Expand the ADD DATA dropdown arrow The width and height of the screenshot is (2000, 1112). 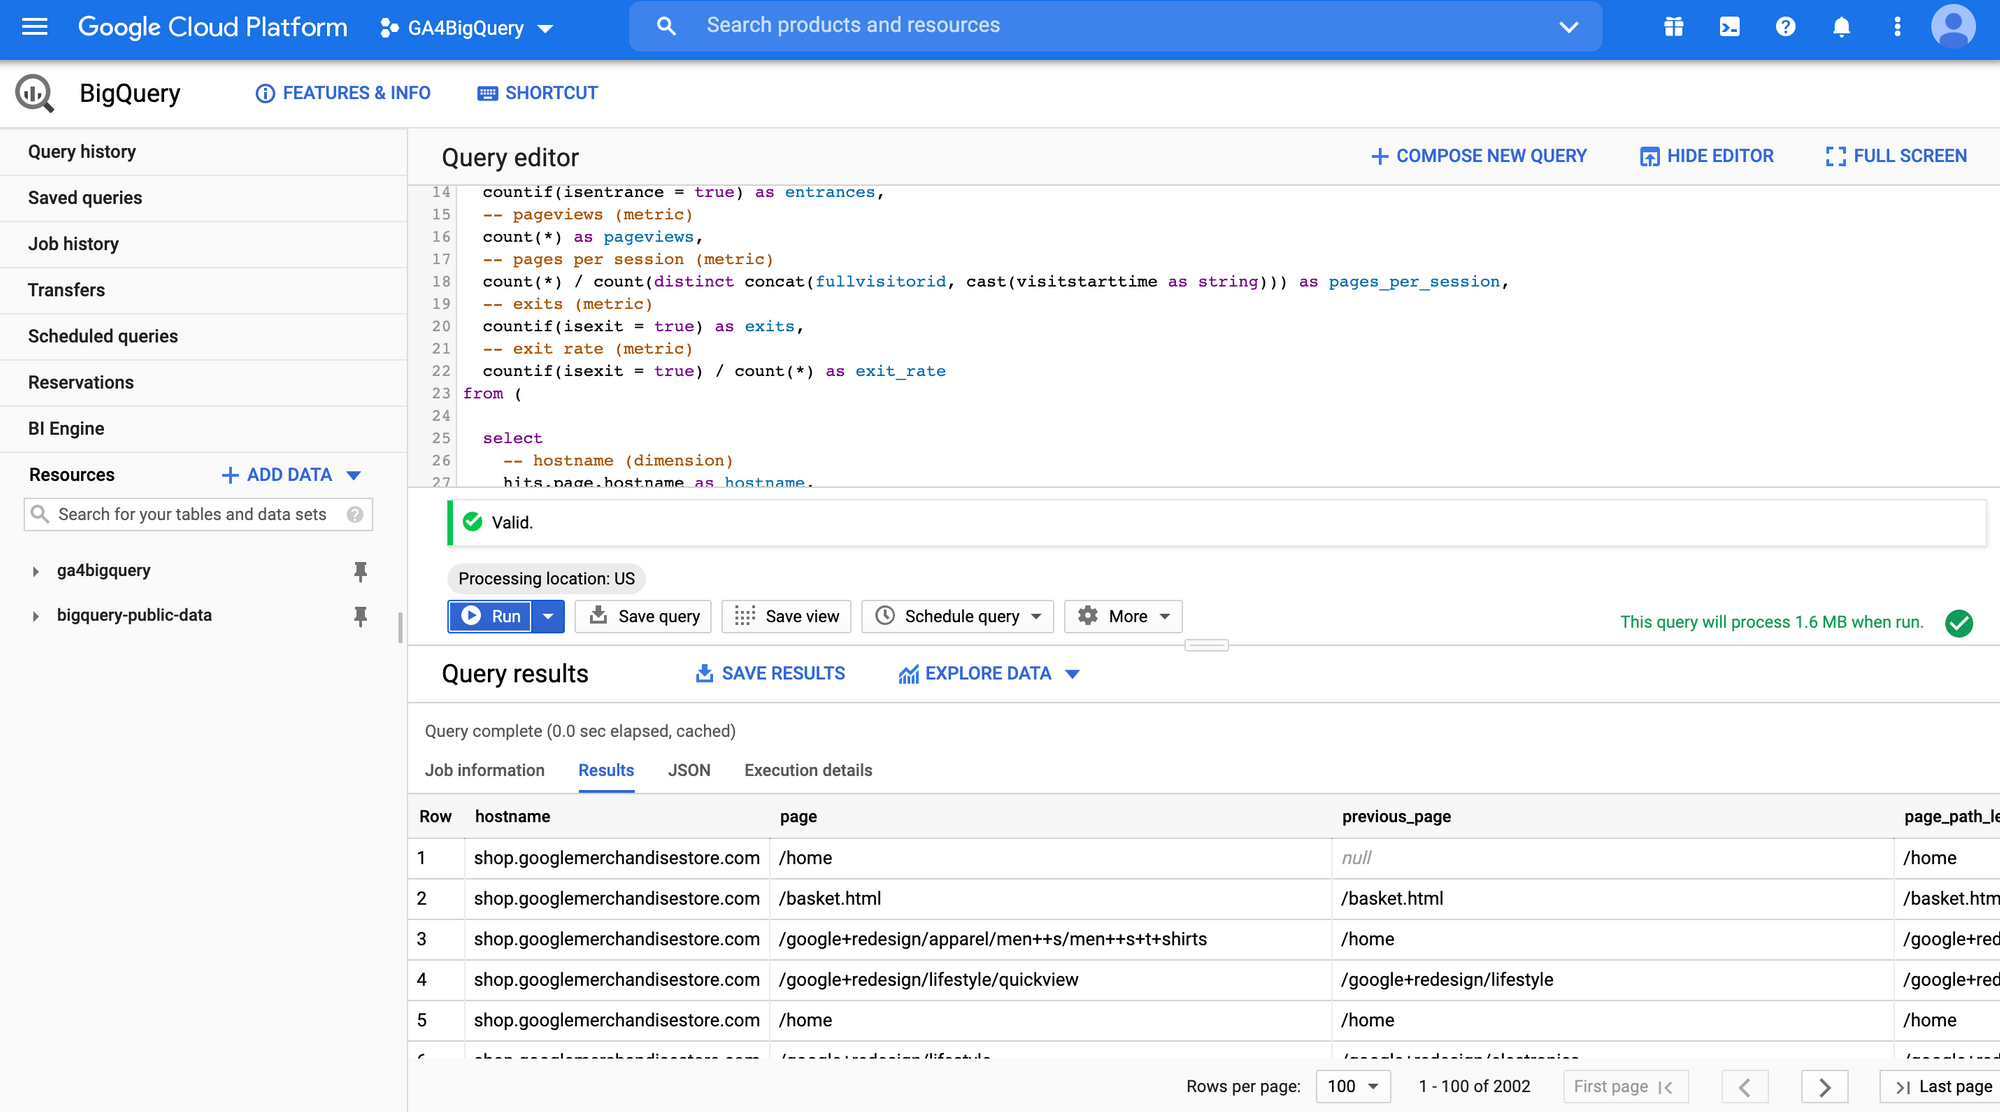354,476
